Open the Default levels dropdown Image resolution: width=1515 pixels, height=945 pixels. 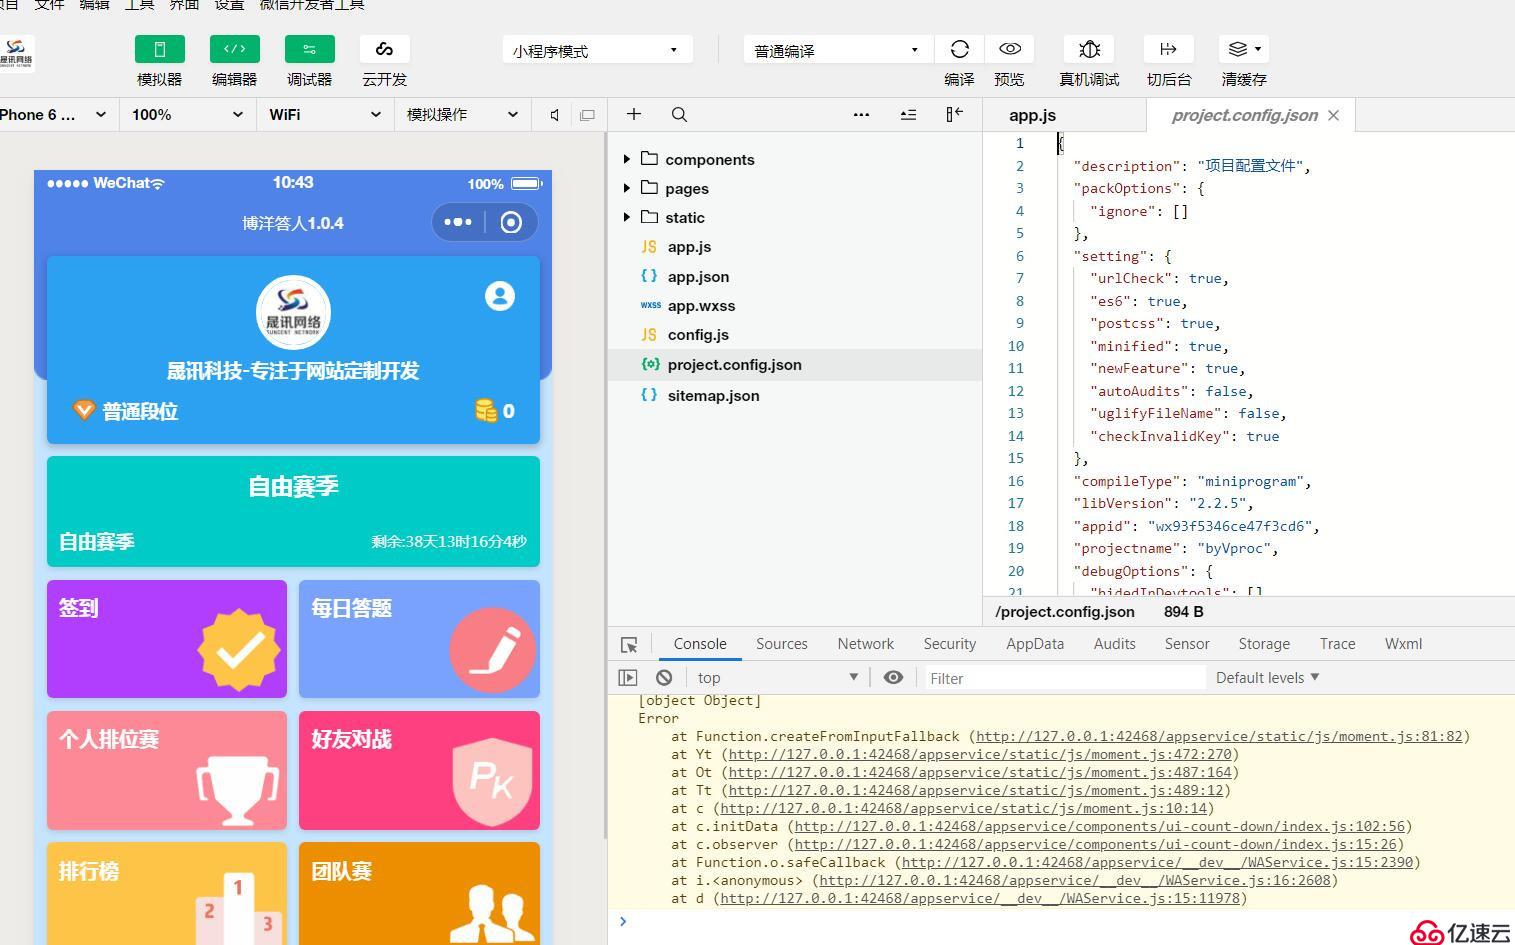[1265, 677]
